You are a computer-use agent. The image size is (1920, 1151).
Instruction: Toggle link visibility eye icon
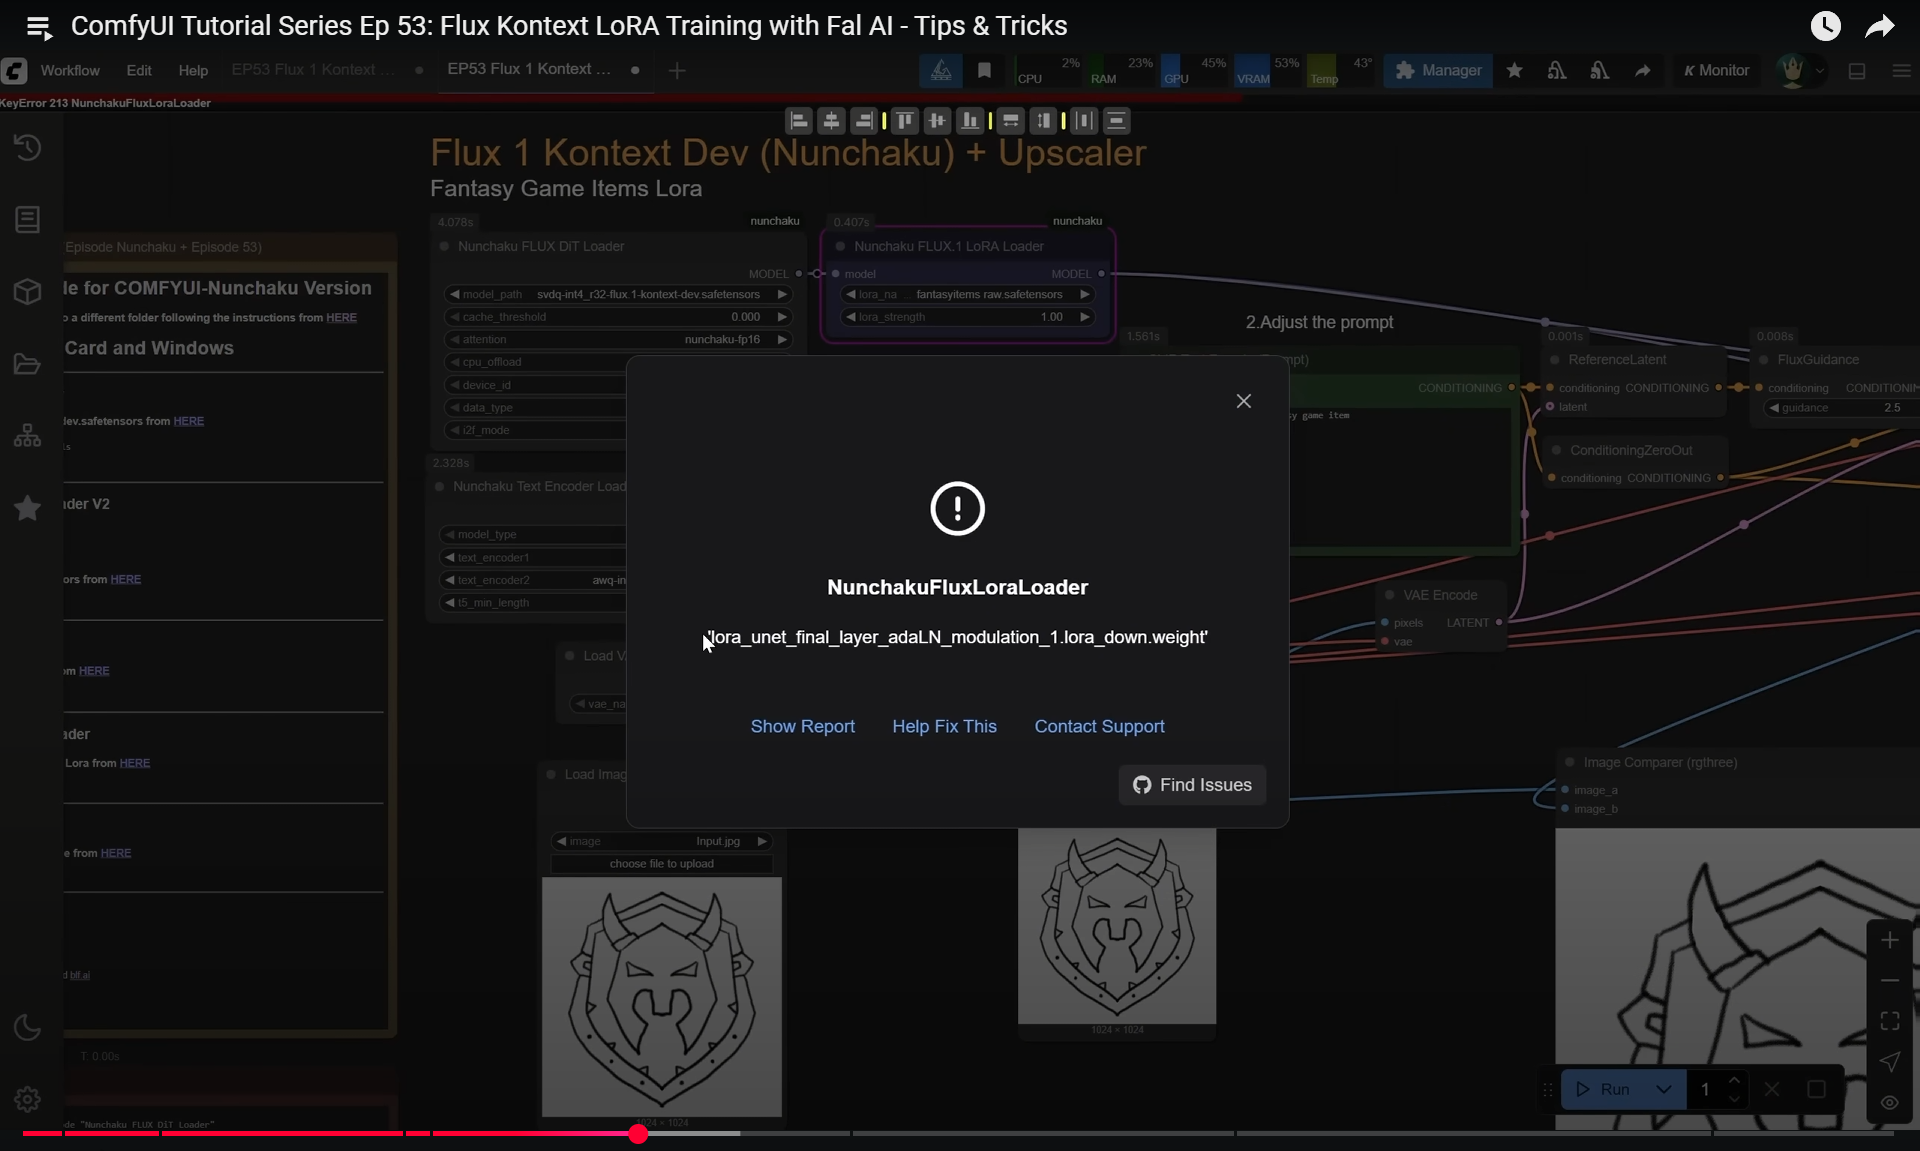[1889, 1102]
